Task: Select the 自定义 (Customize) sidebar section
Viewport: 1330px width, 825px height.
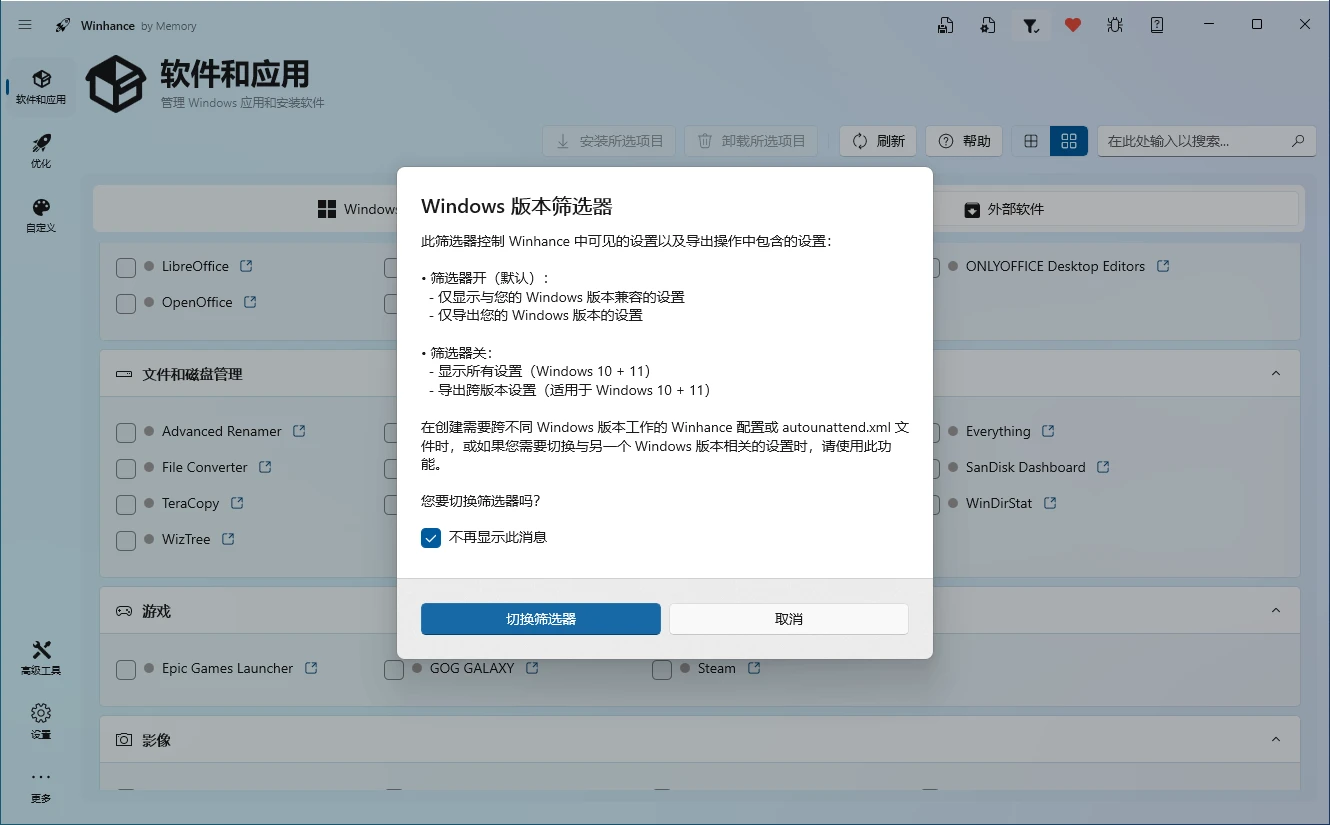Action: coord(40,215)
